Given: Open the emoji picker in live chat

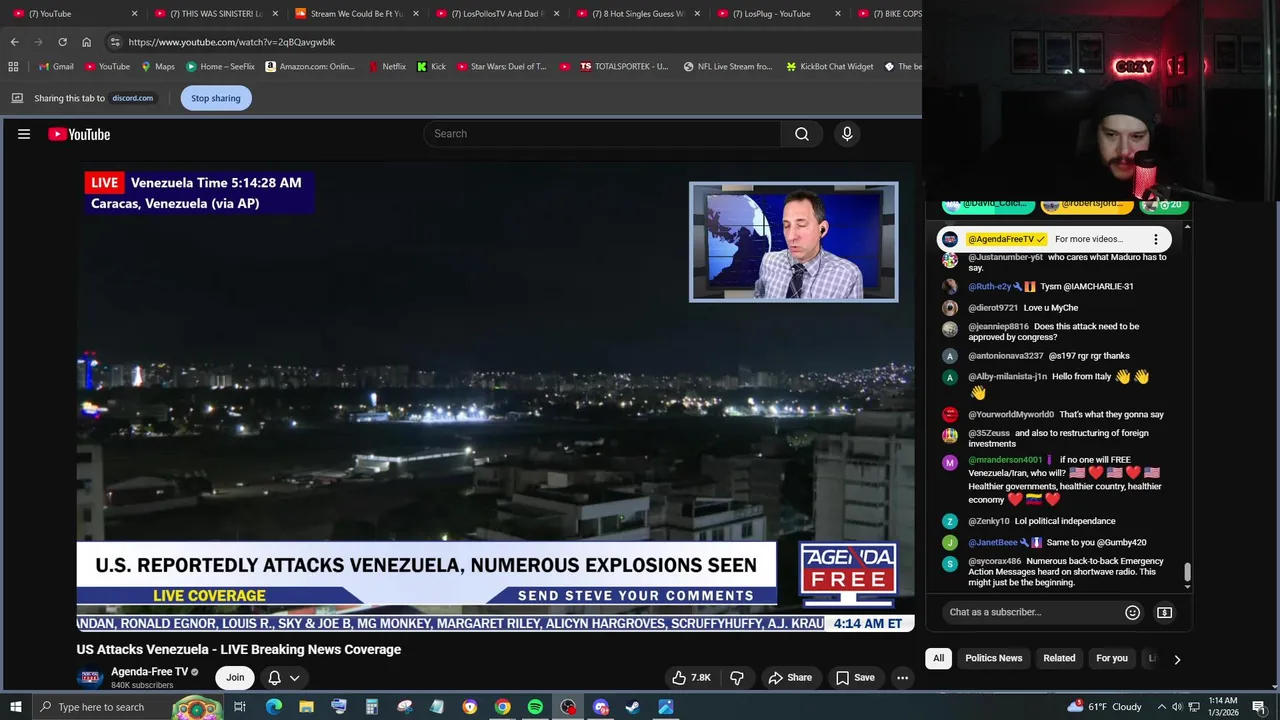Looking at the screenshot, I should coord(1132,612).
